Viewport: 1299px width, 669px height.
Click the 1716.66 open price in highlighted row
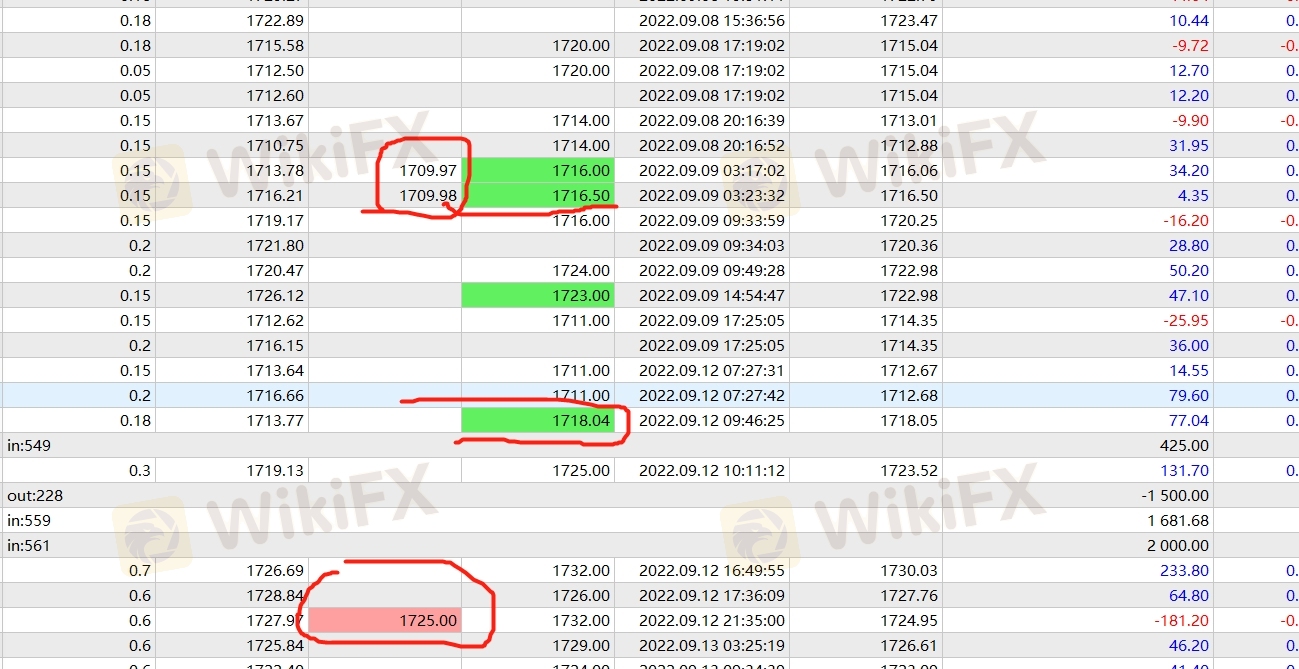[x=275, y=396]
